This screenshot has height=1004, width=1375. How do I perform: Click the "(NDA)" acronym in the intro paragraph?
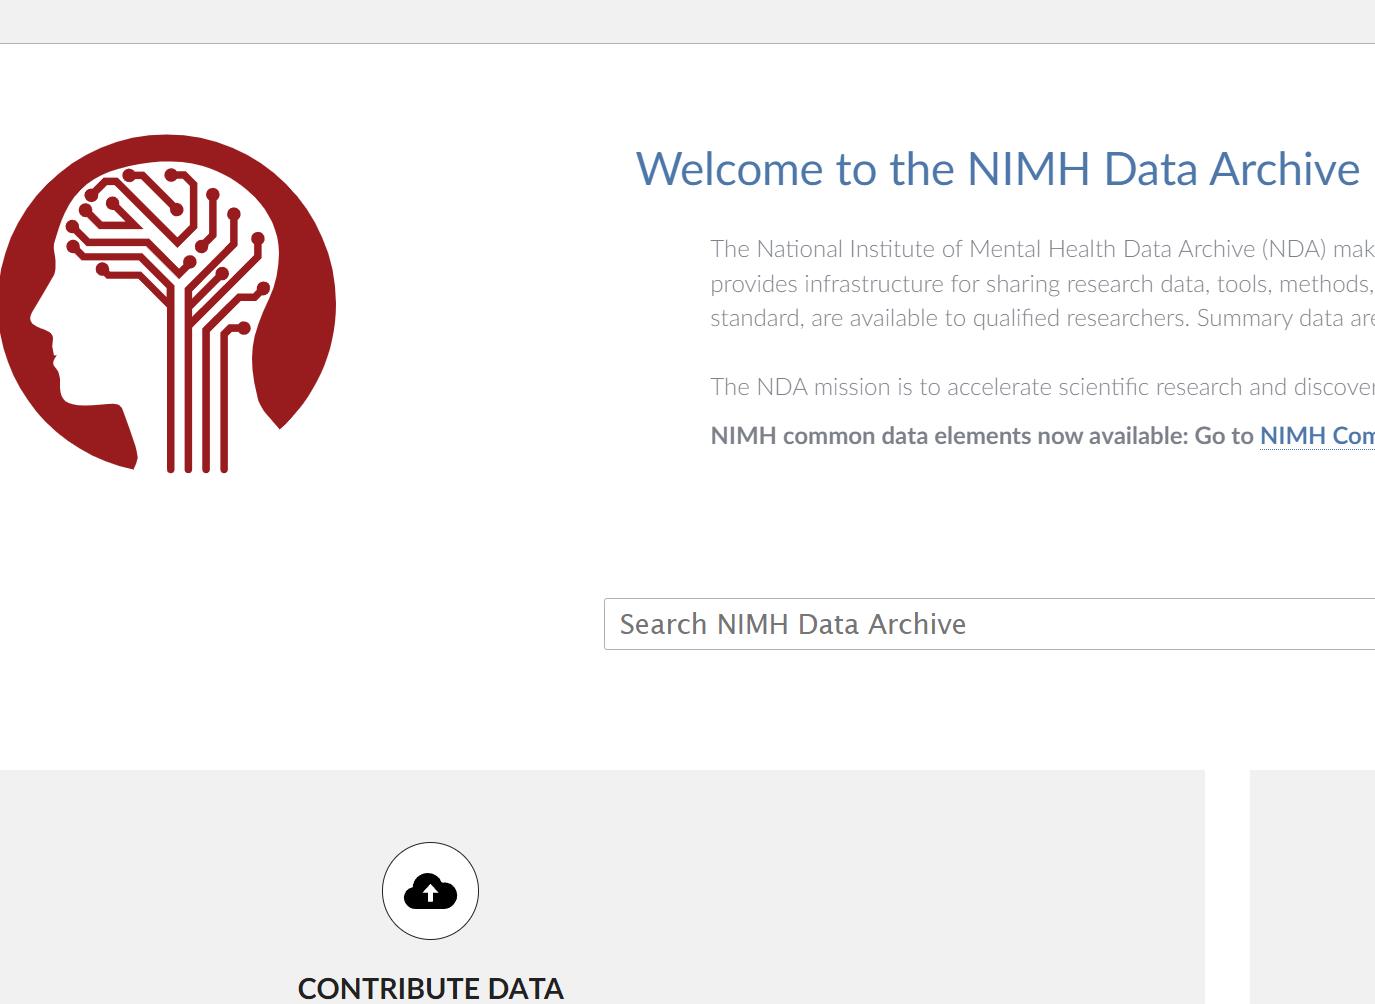pos(1293,249)
